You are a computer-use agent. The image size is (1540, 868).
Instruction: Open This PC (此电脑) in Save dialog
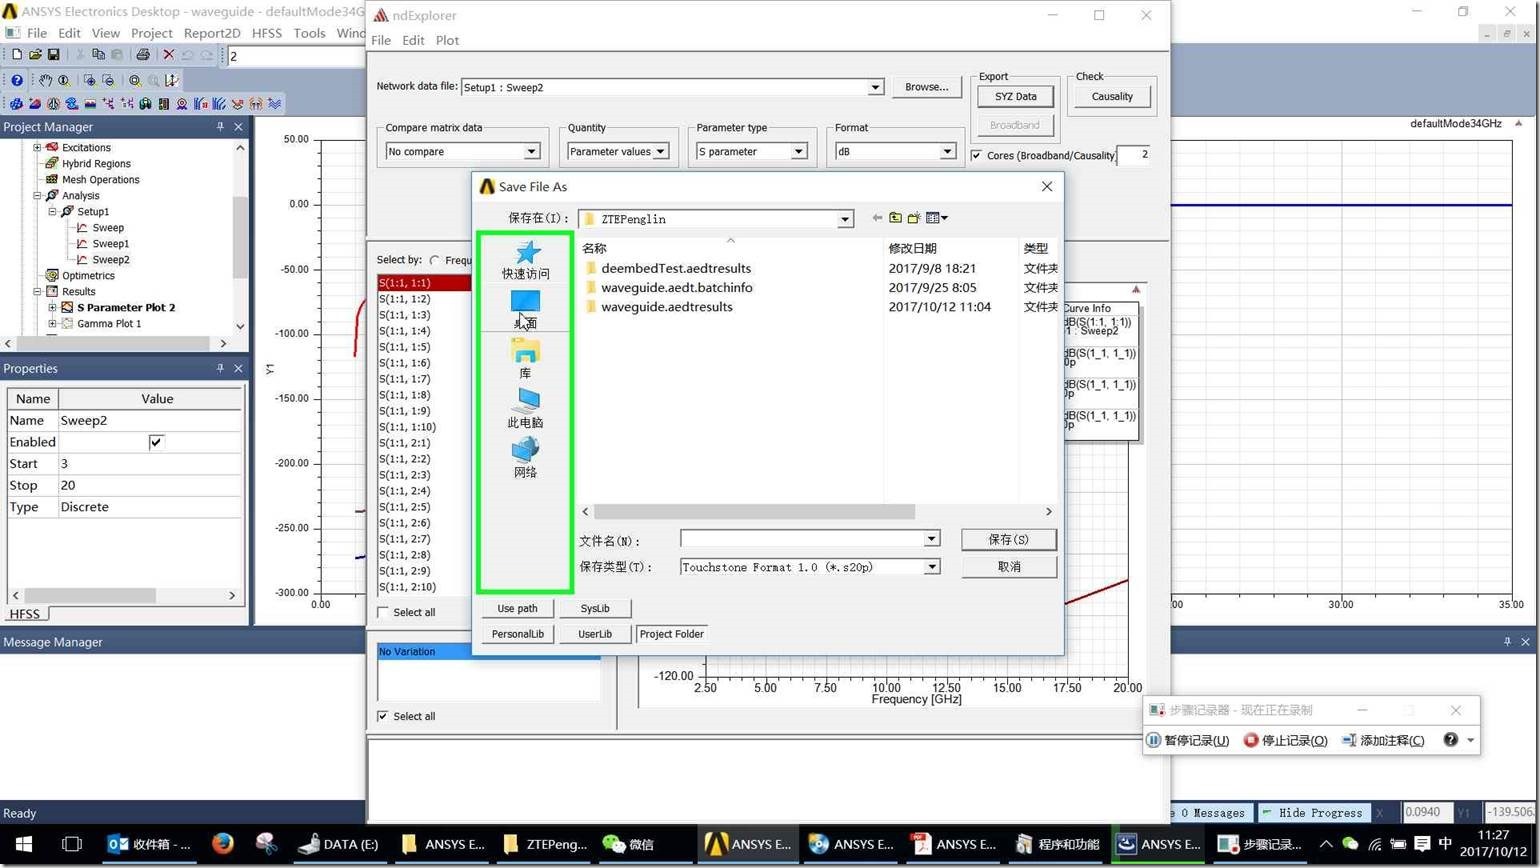pyautogui.click(x=525, y=409)
